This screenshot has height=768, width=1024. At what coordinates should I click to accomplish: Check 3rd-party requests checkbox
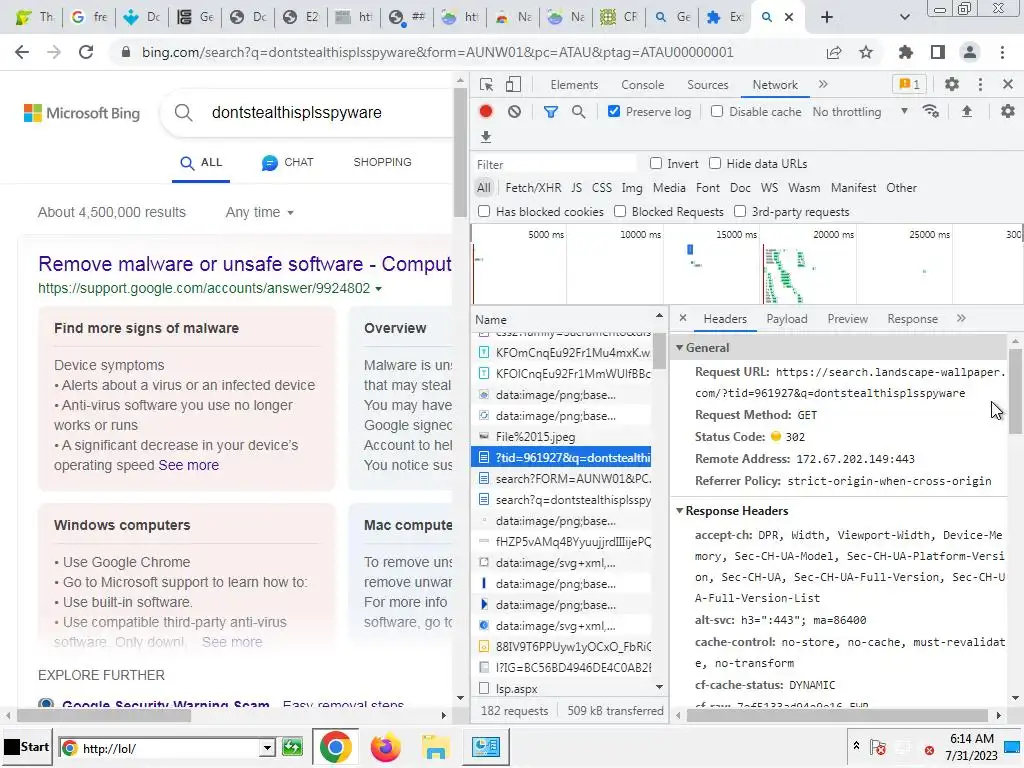[x=740, y=211]
